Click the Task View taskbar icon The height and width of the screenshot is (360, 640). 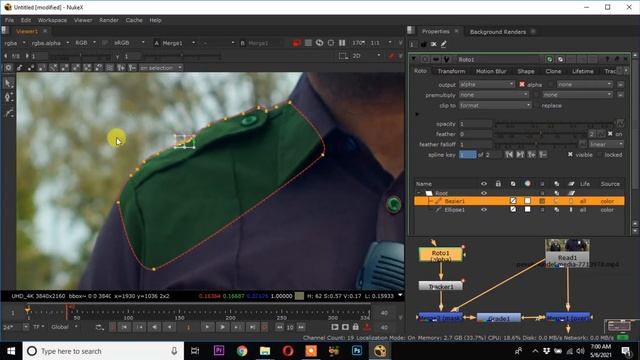click(x=196, y=351)
